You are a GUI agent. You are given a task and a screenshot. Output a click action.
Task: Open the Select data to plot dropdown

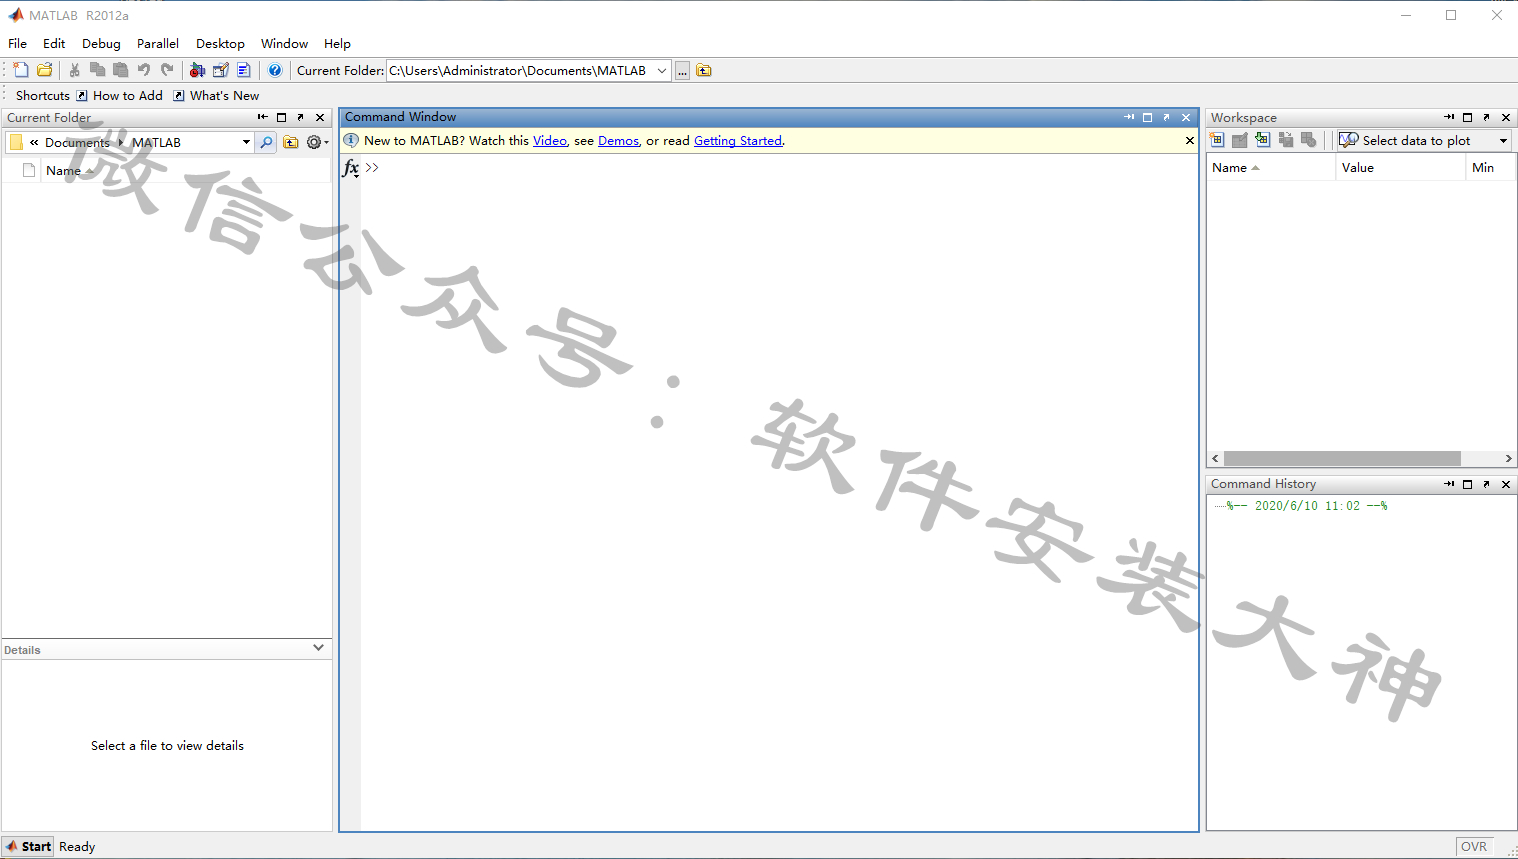(1503, 141)
